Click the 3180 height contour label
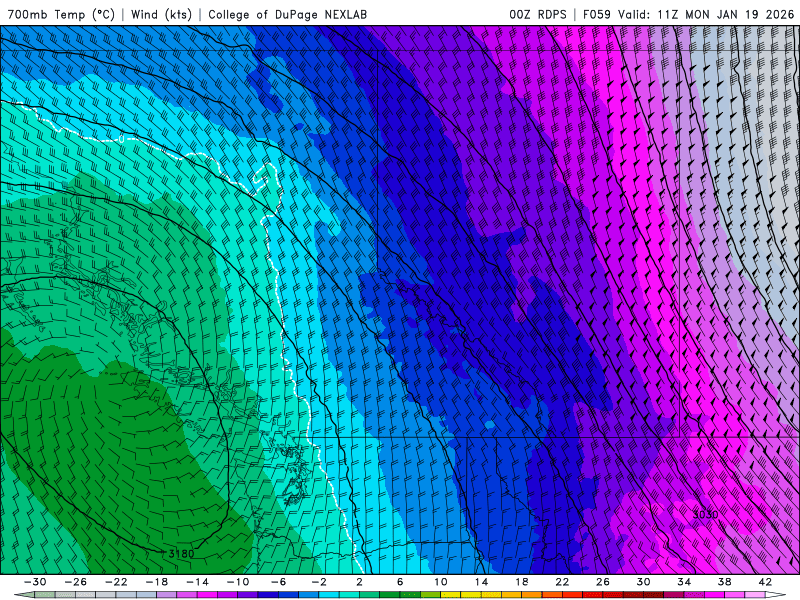 click(x=181, y=554)
